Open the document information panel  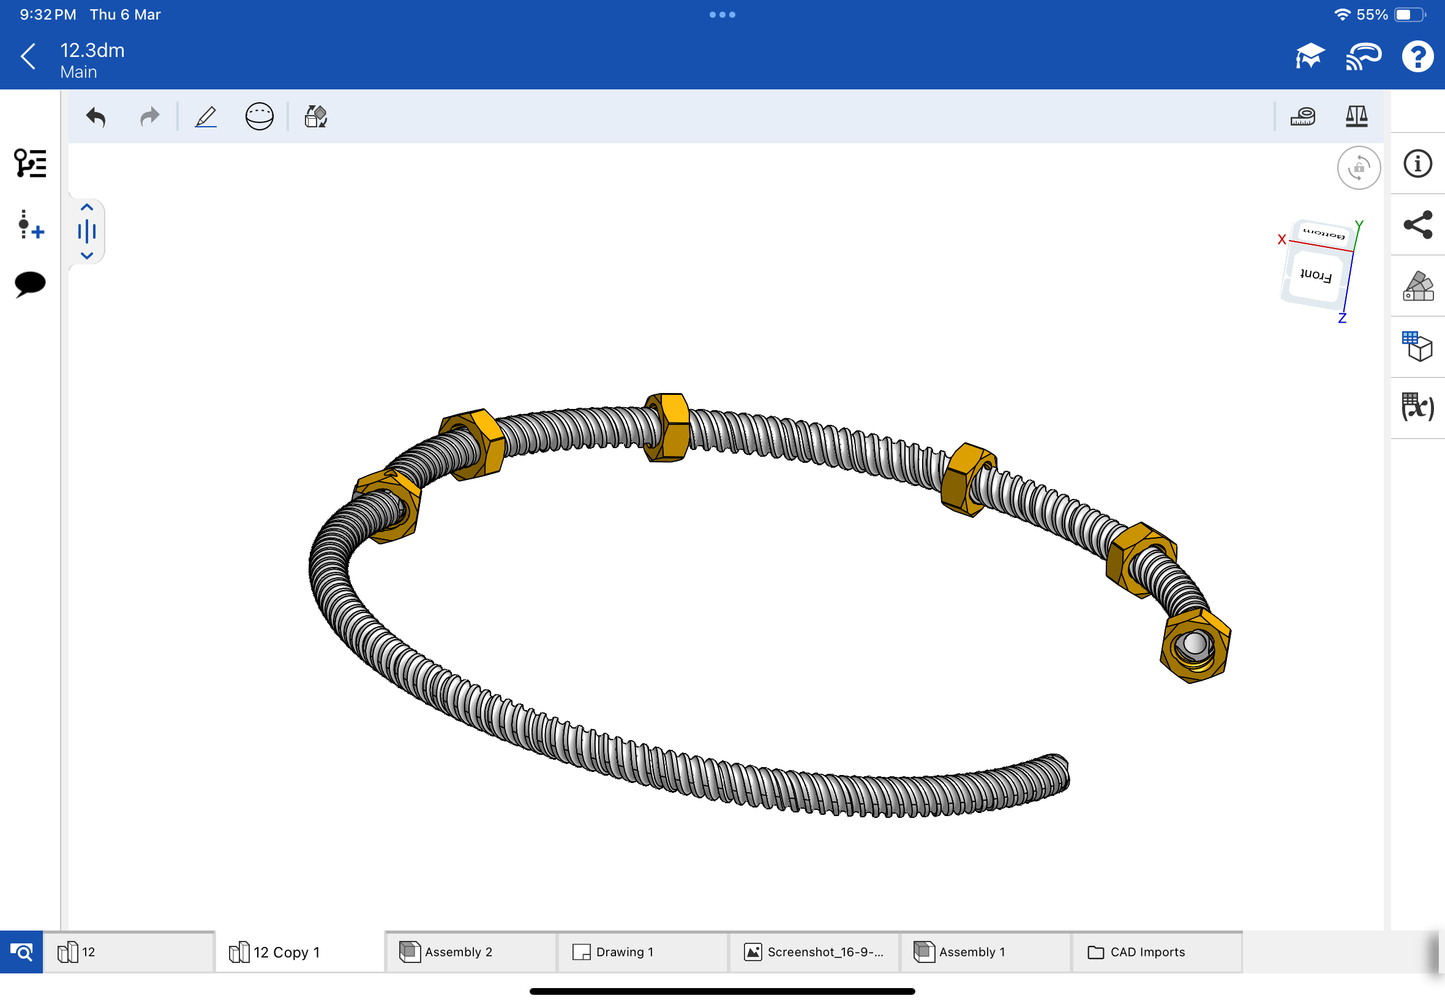(x=1418, y=164)
